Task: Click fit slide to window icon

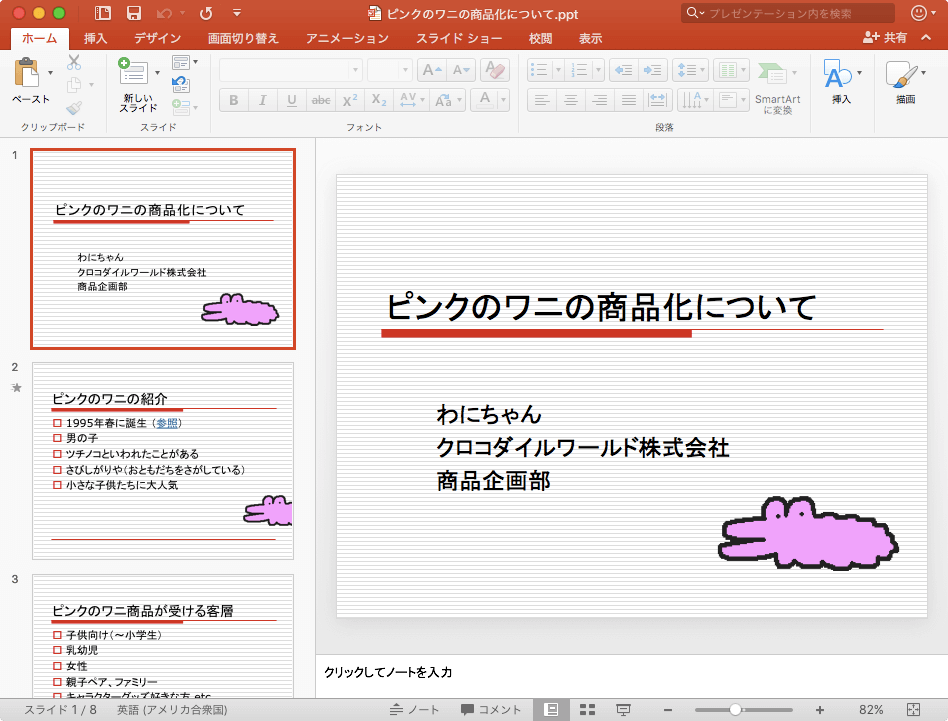Action: click(912, 709)
